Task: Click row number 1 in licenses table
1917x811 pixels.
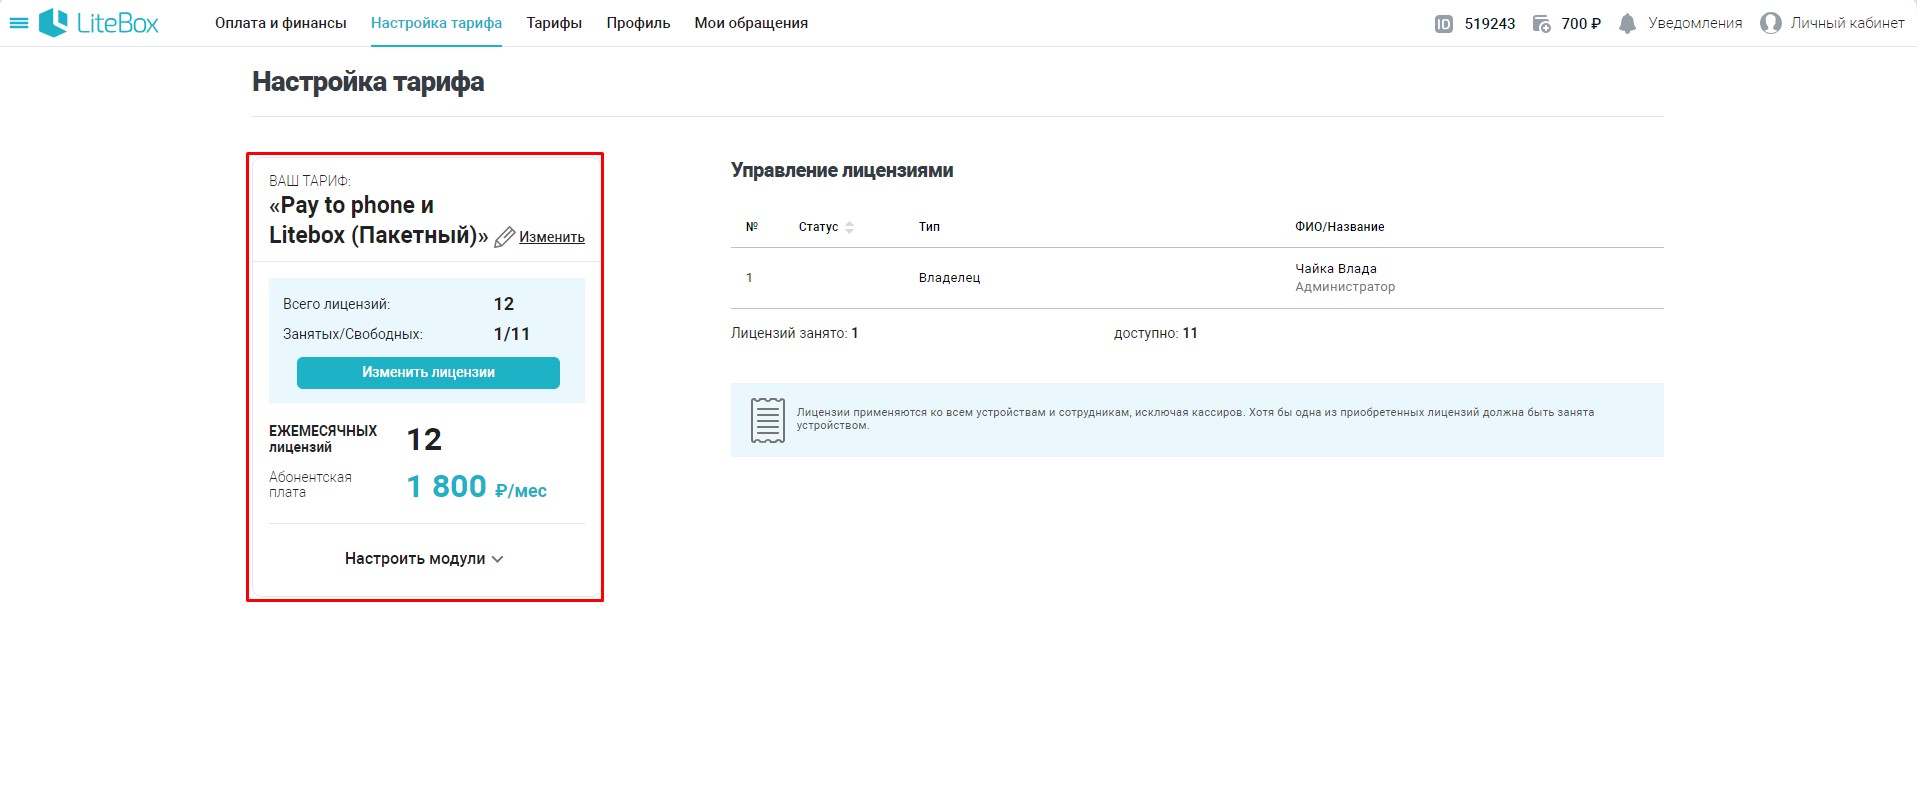Action: pos(749,278)
